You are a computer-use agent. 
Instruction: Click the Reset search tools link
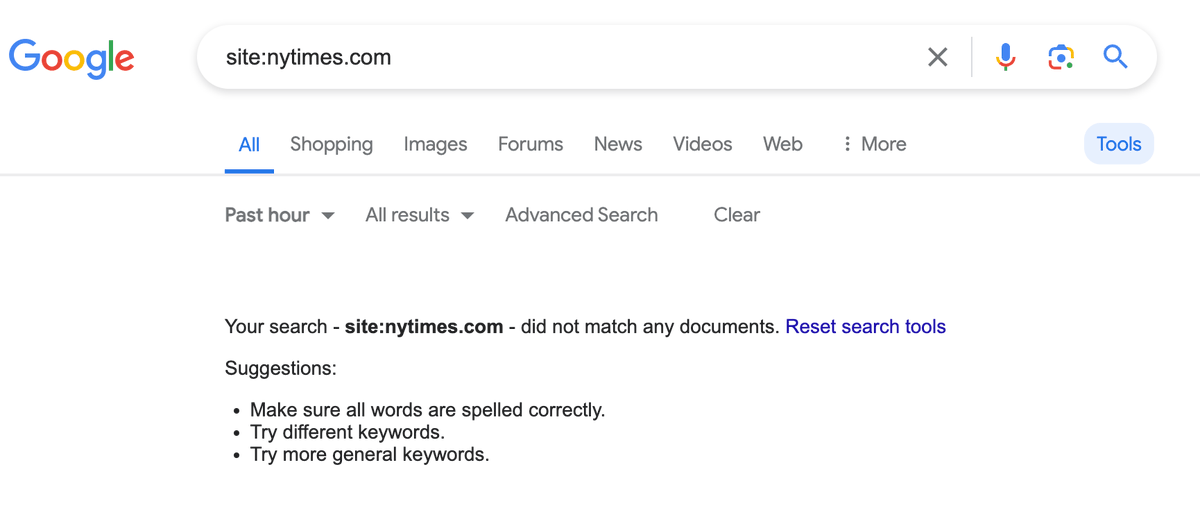point(866,327)
